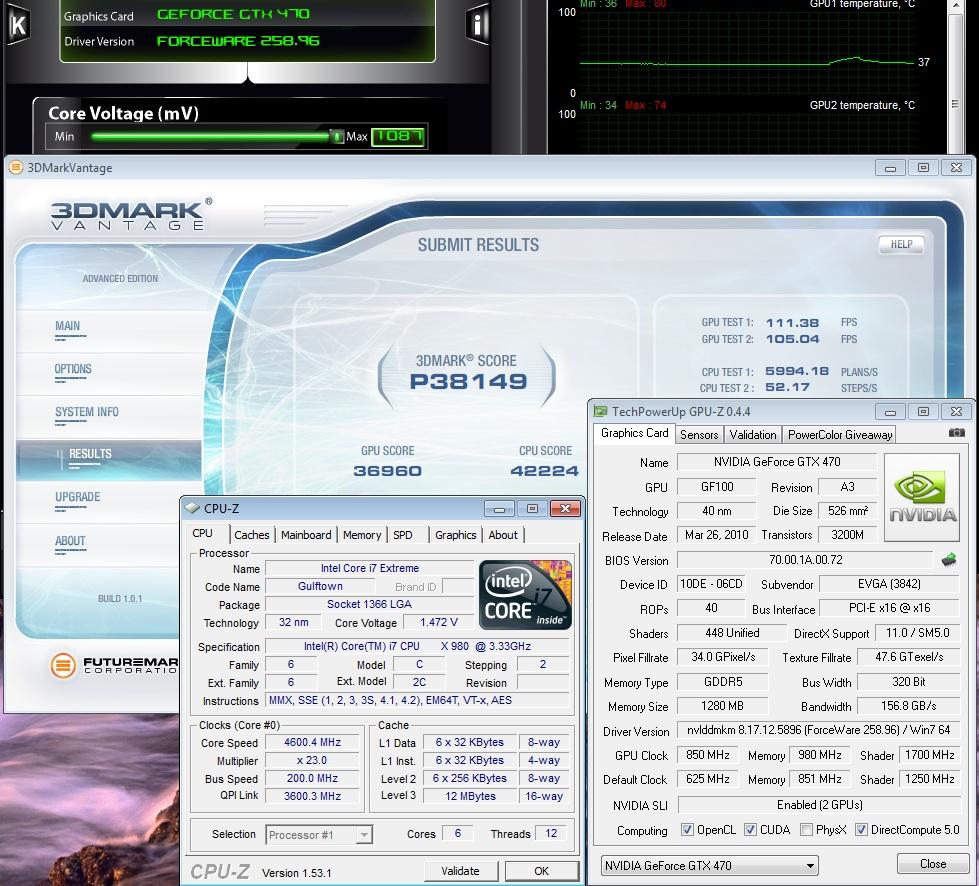This screenshot has width=979, height=886.
Task: Toggle the DirectCompute 5.0 checkbox
Action: 861,830
